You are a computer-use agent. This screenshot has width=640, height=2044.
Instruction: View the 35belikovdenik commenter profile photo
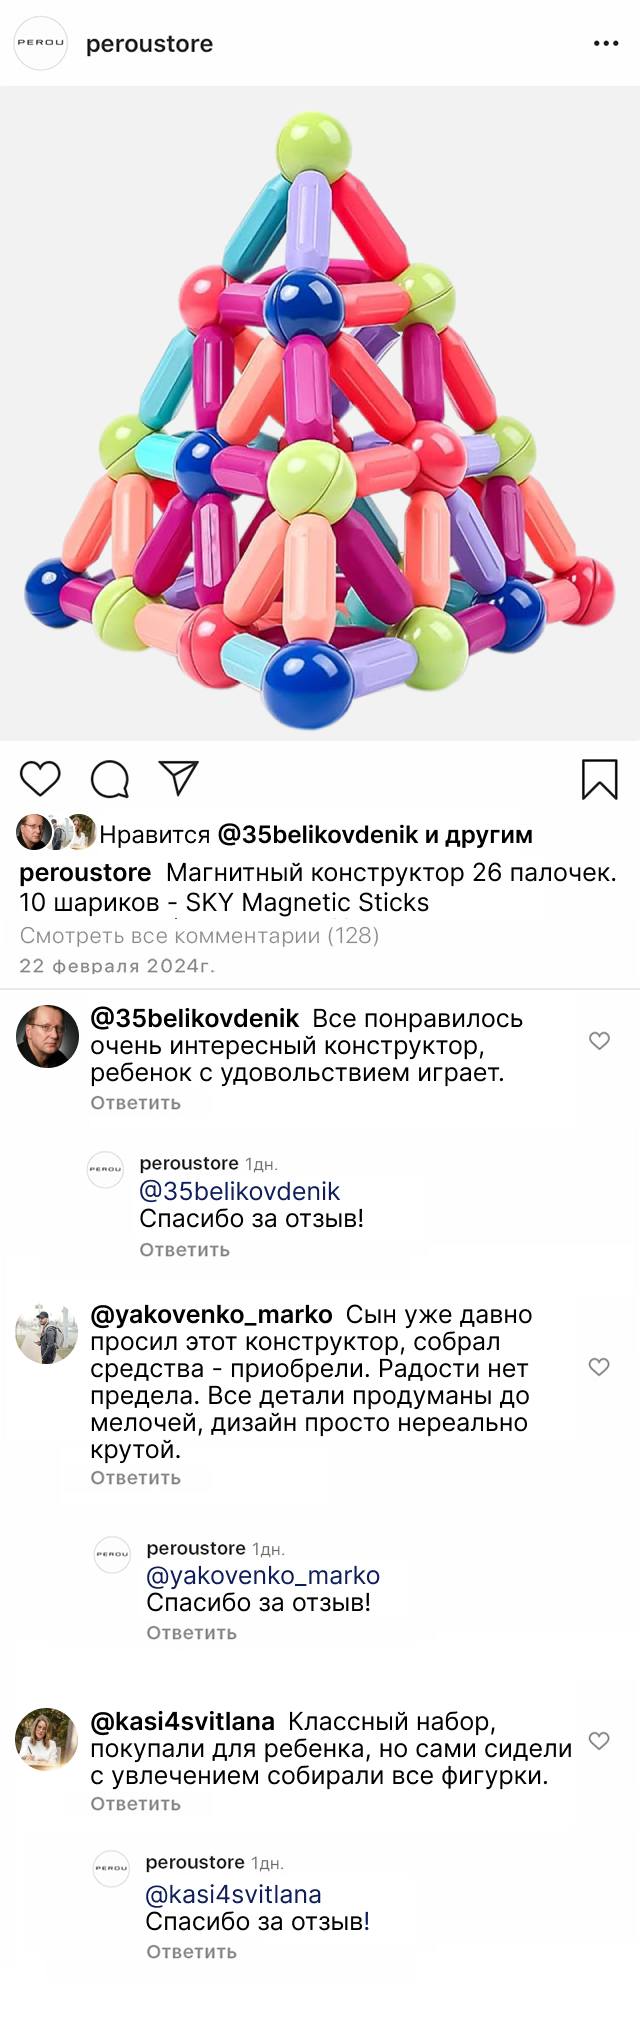tap(47, 1037)
